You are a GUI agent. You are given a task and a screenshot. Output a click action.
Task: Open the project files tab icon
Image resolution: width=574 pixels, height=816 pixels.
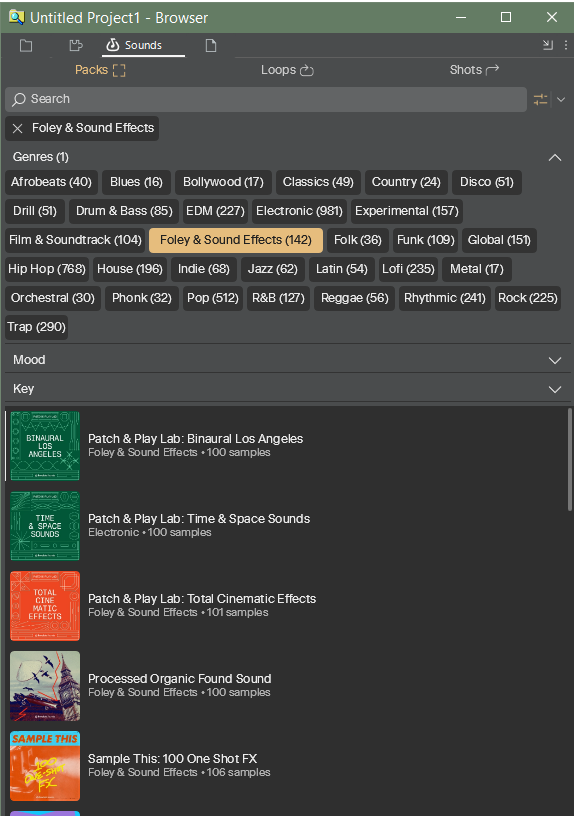(76, 46)
